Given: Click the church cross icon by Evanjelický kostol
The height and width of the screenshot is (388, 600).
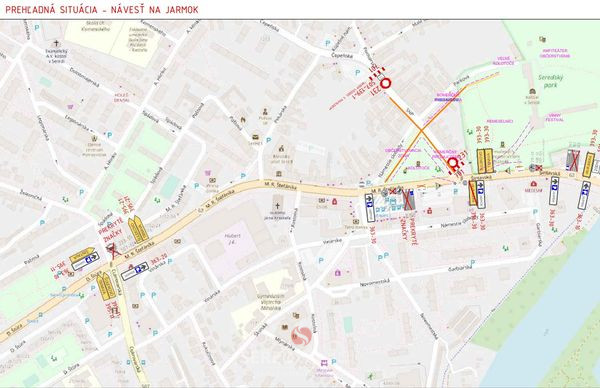Looking at the screenshot, I should pos(57,43).
